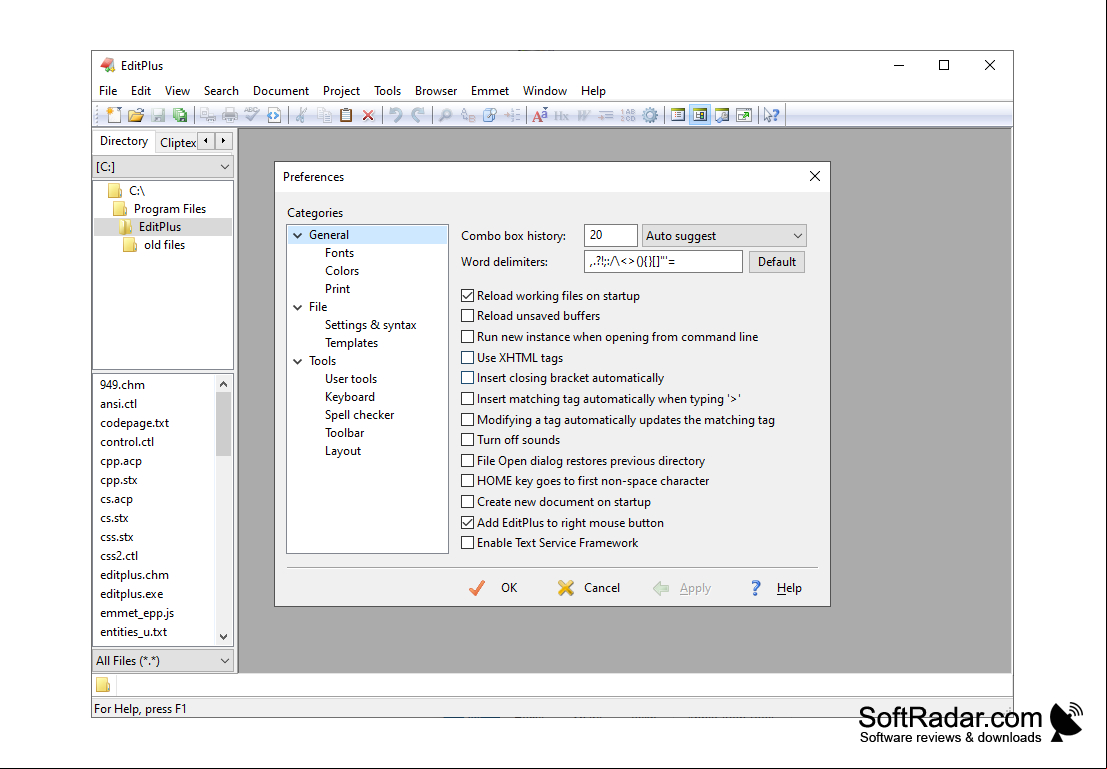Open the Auto suggest dropdown

click(x=724, y=236)
